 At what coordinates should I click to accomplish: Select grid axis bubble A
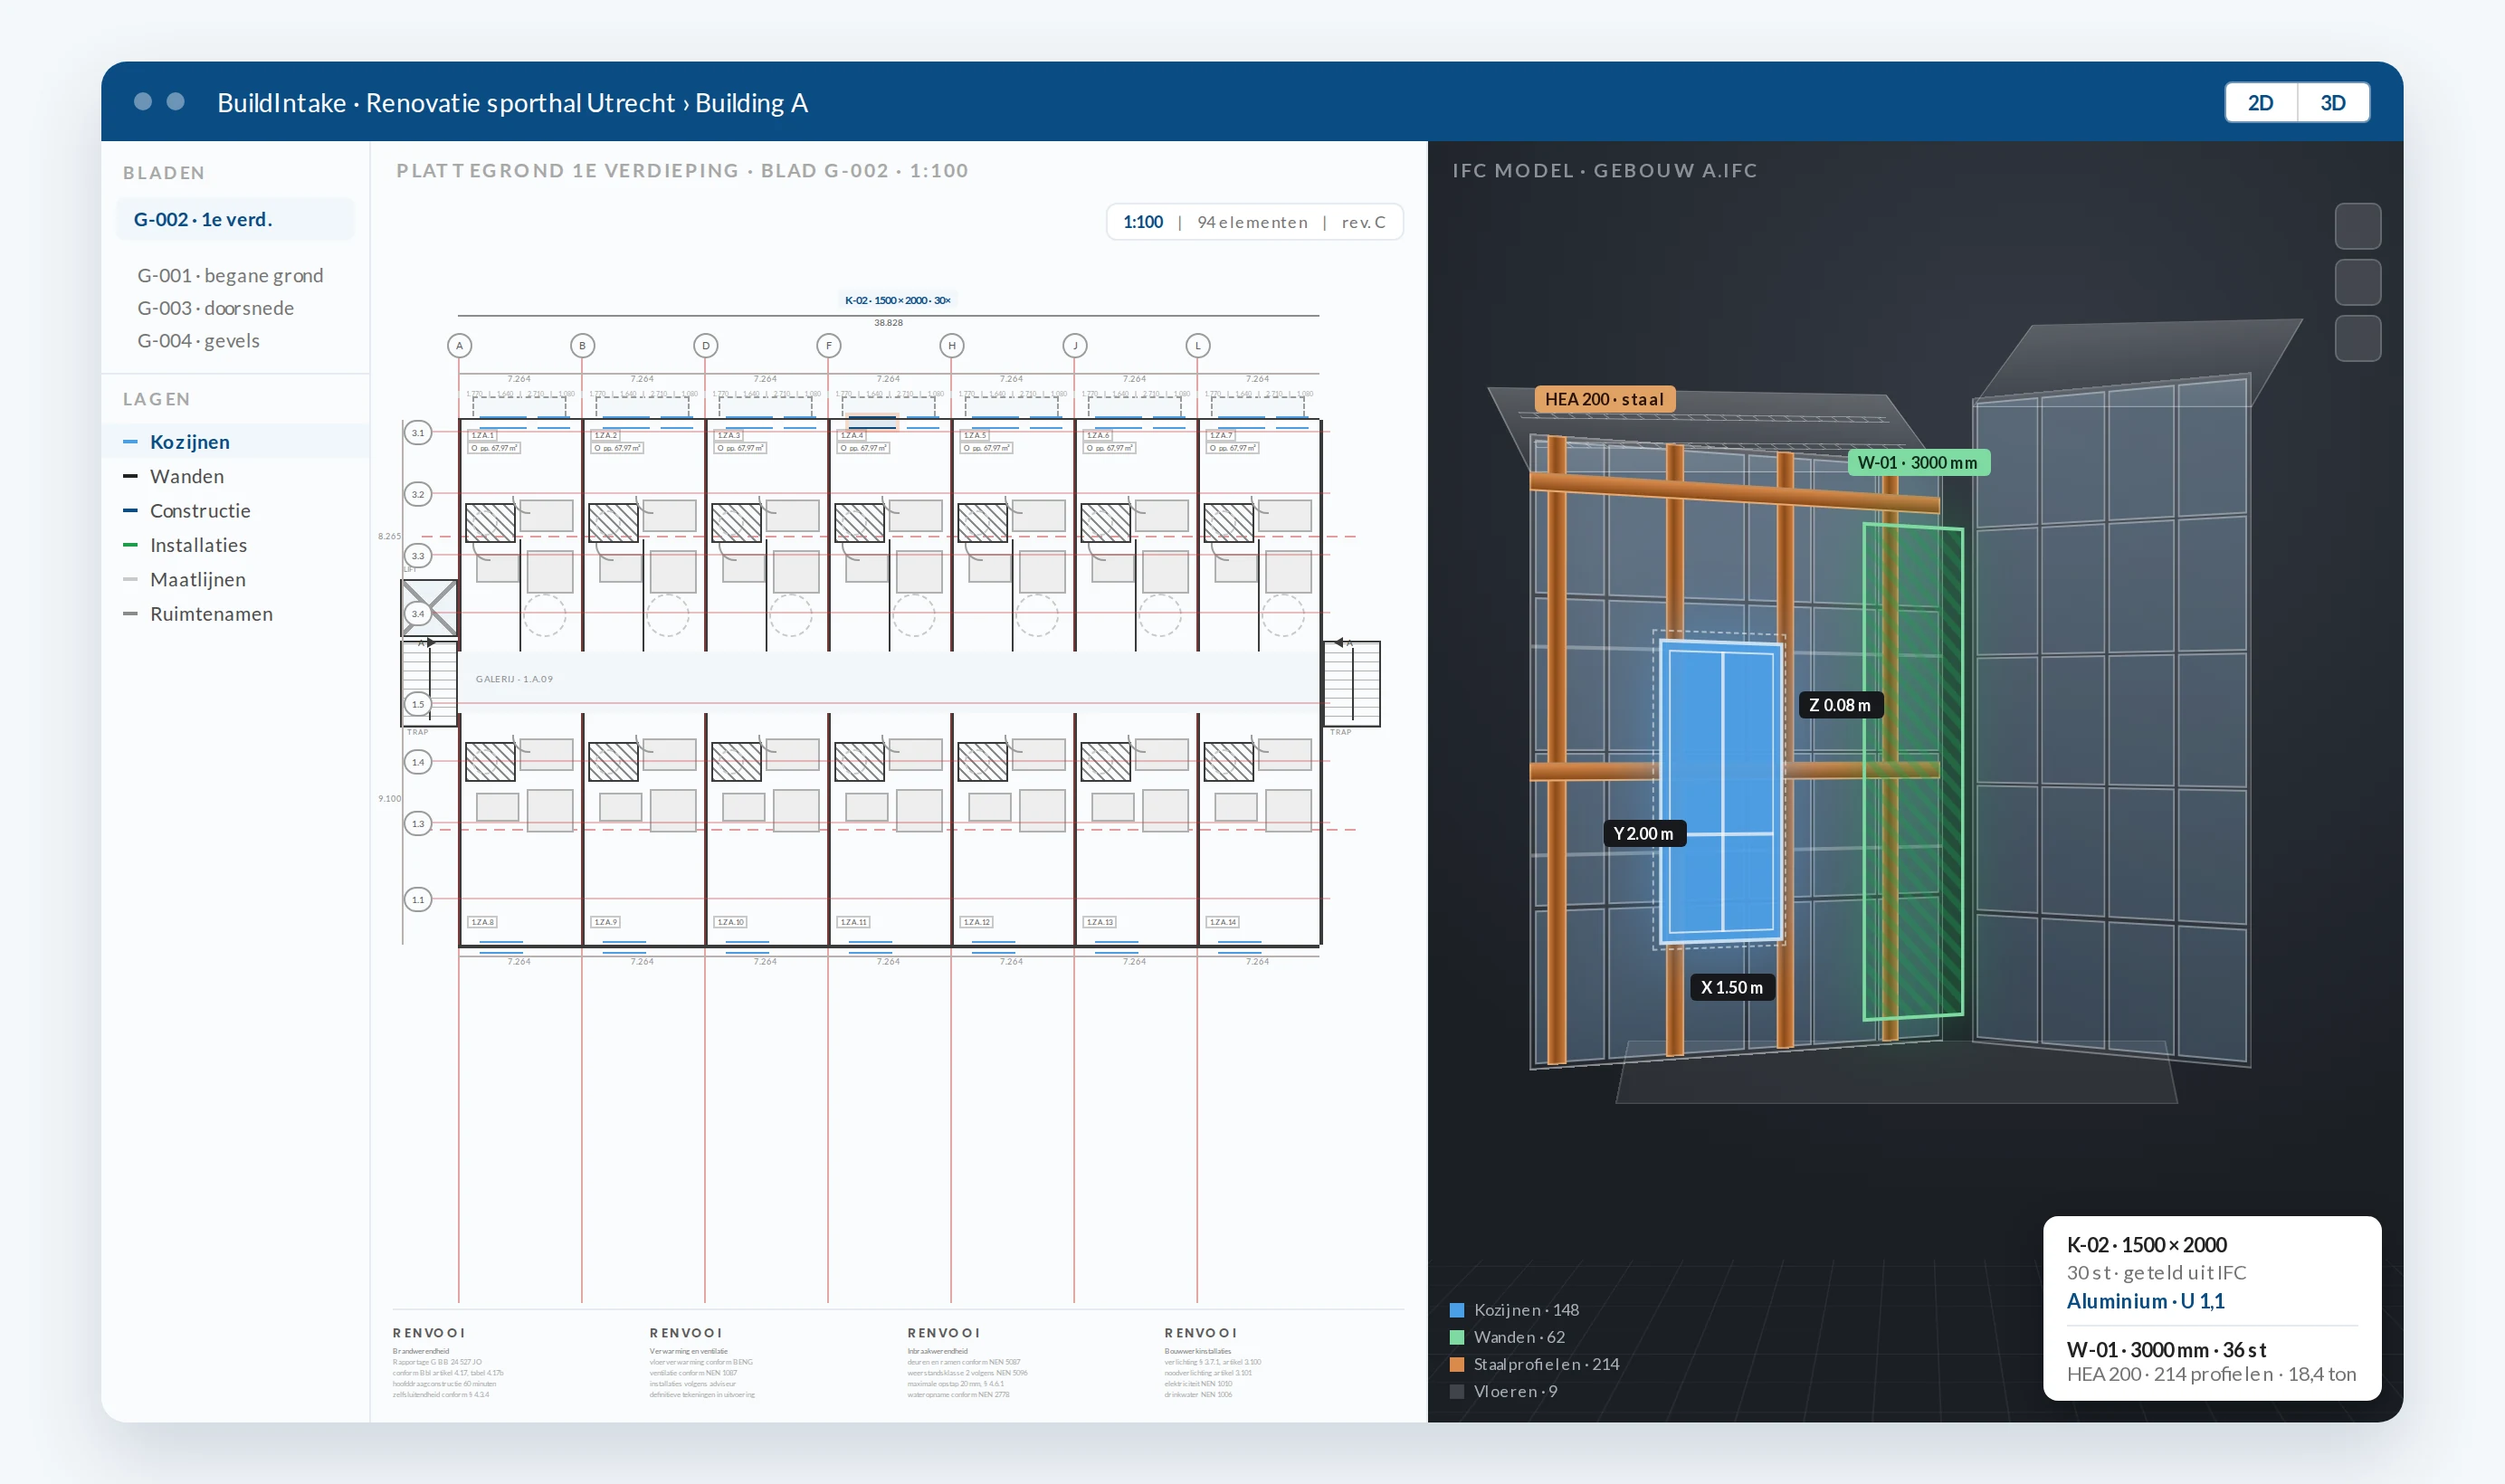pos(459,346)
